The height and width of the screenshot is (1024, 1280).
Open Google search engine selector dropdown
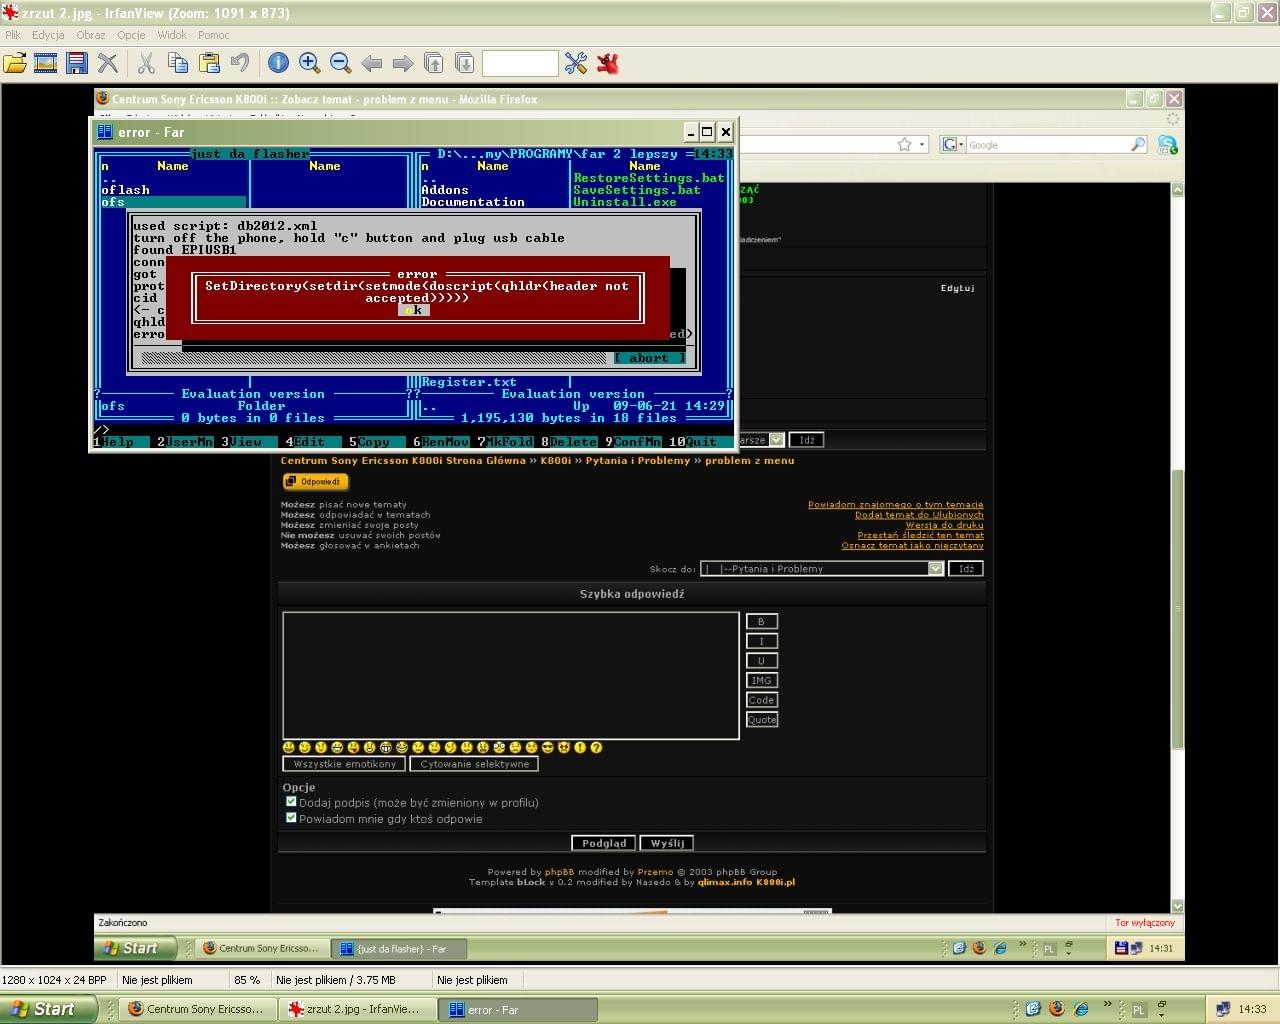pos(953,144)
